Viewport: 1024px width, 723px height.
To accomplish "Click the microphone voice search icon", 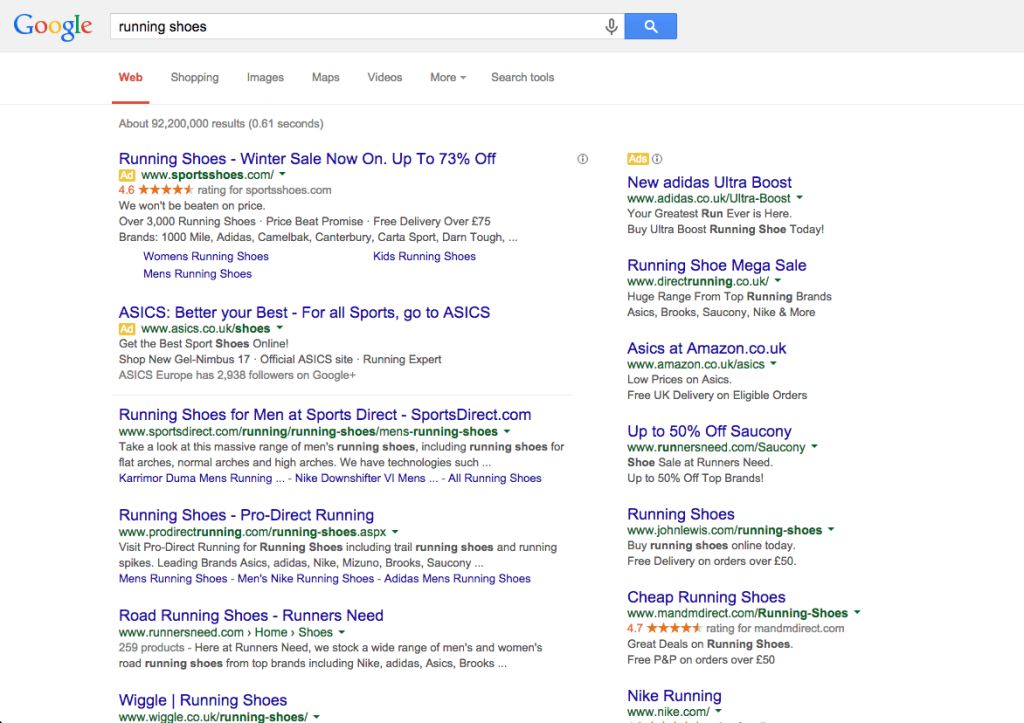I will point(611,26).
